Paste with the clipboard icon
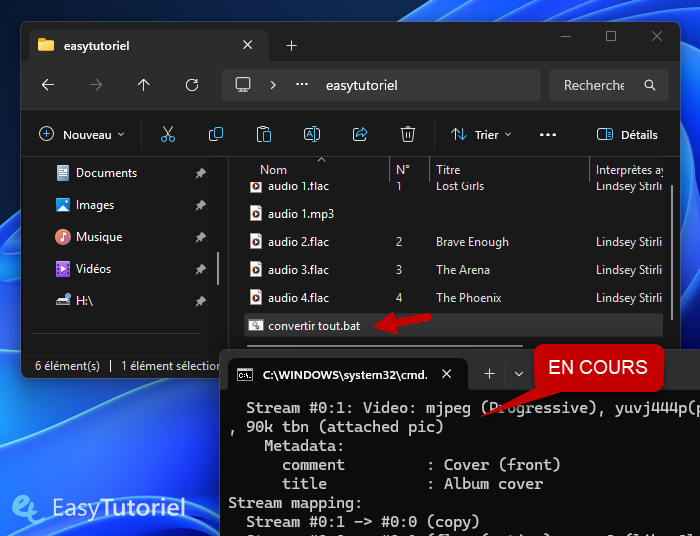The height and width of the screenshot is (536, 700). coord(264,134)
